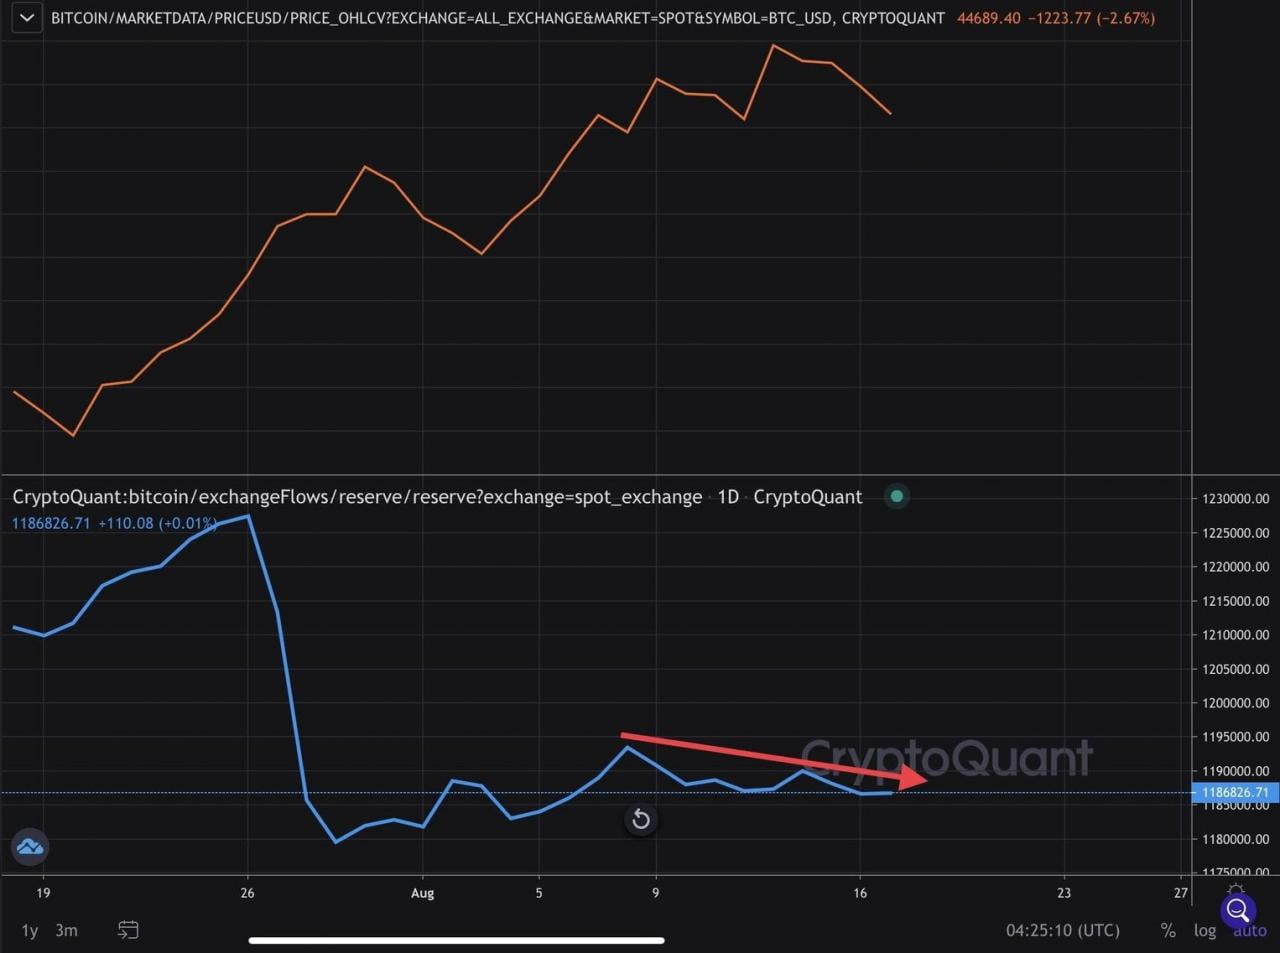The height and width of the screenshot is (953, 1280).
Task: Click the chart reset circular arrow icon
Action: coord(640,820)
